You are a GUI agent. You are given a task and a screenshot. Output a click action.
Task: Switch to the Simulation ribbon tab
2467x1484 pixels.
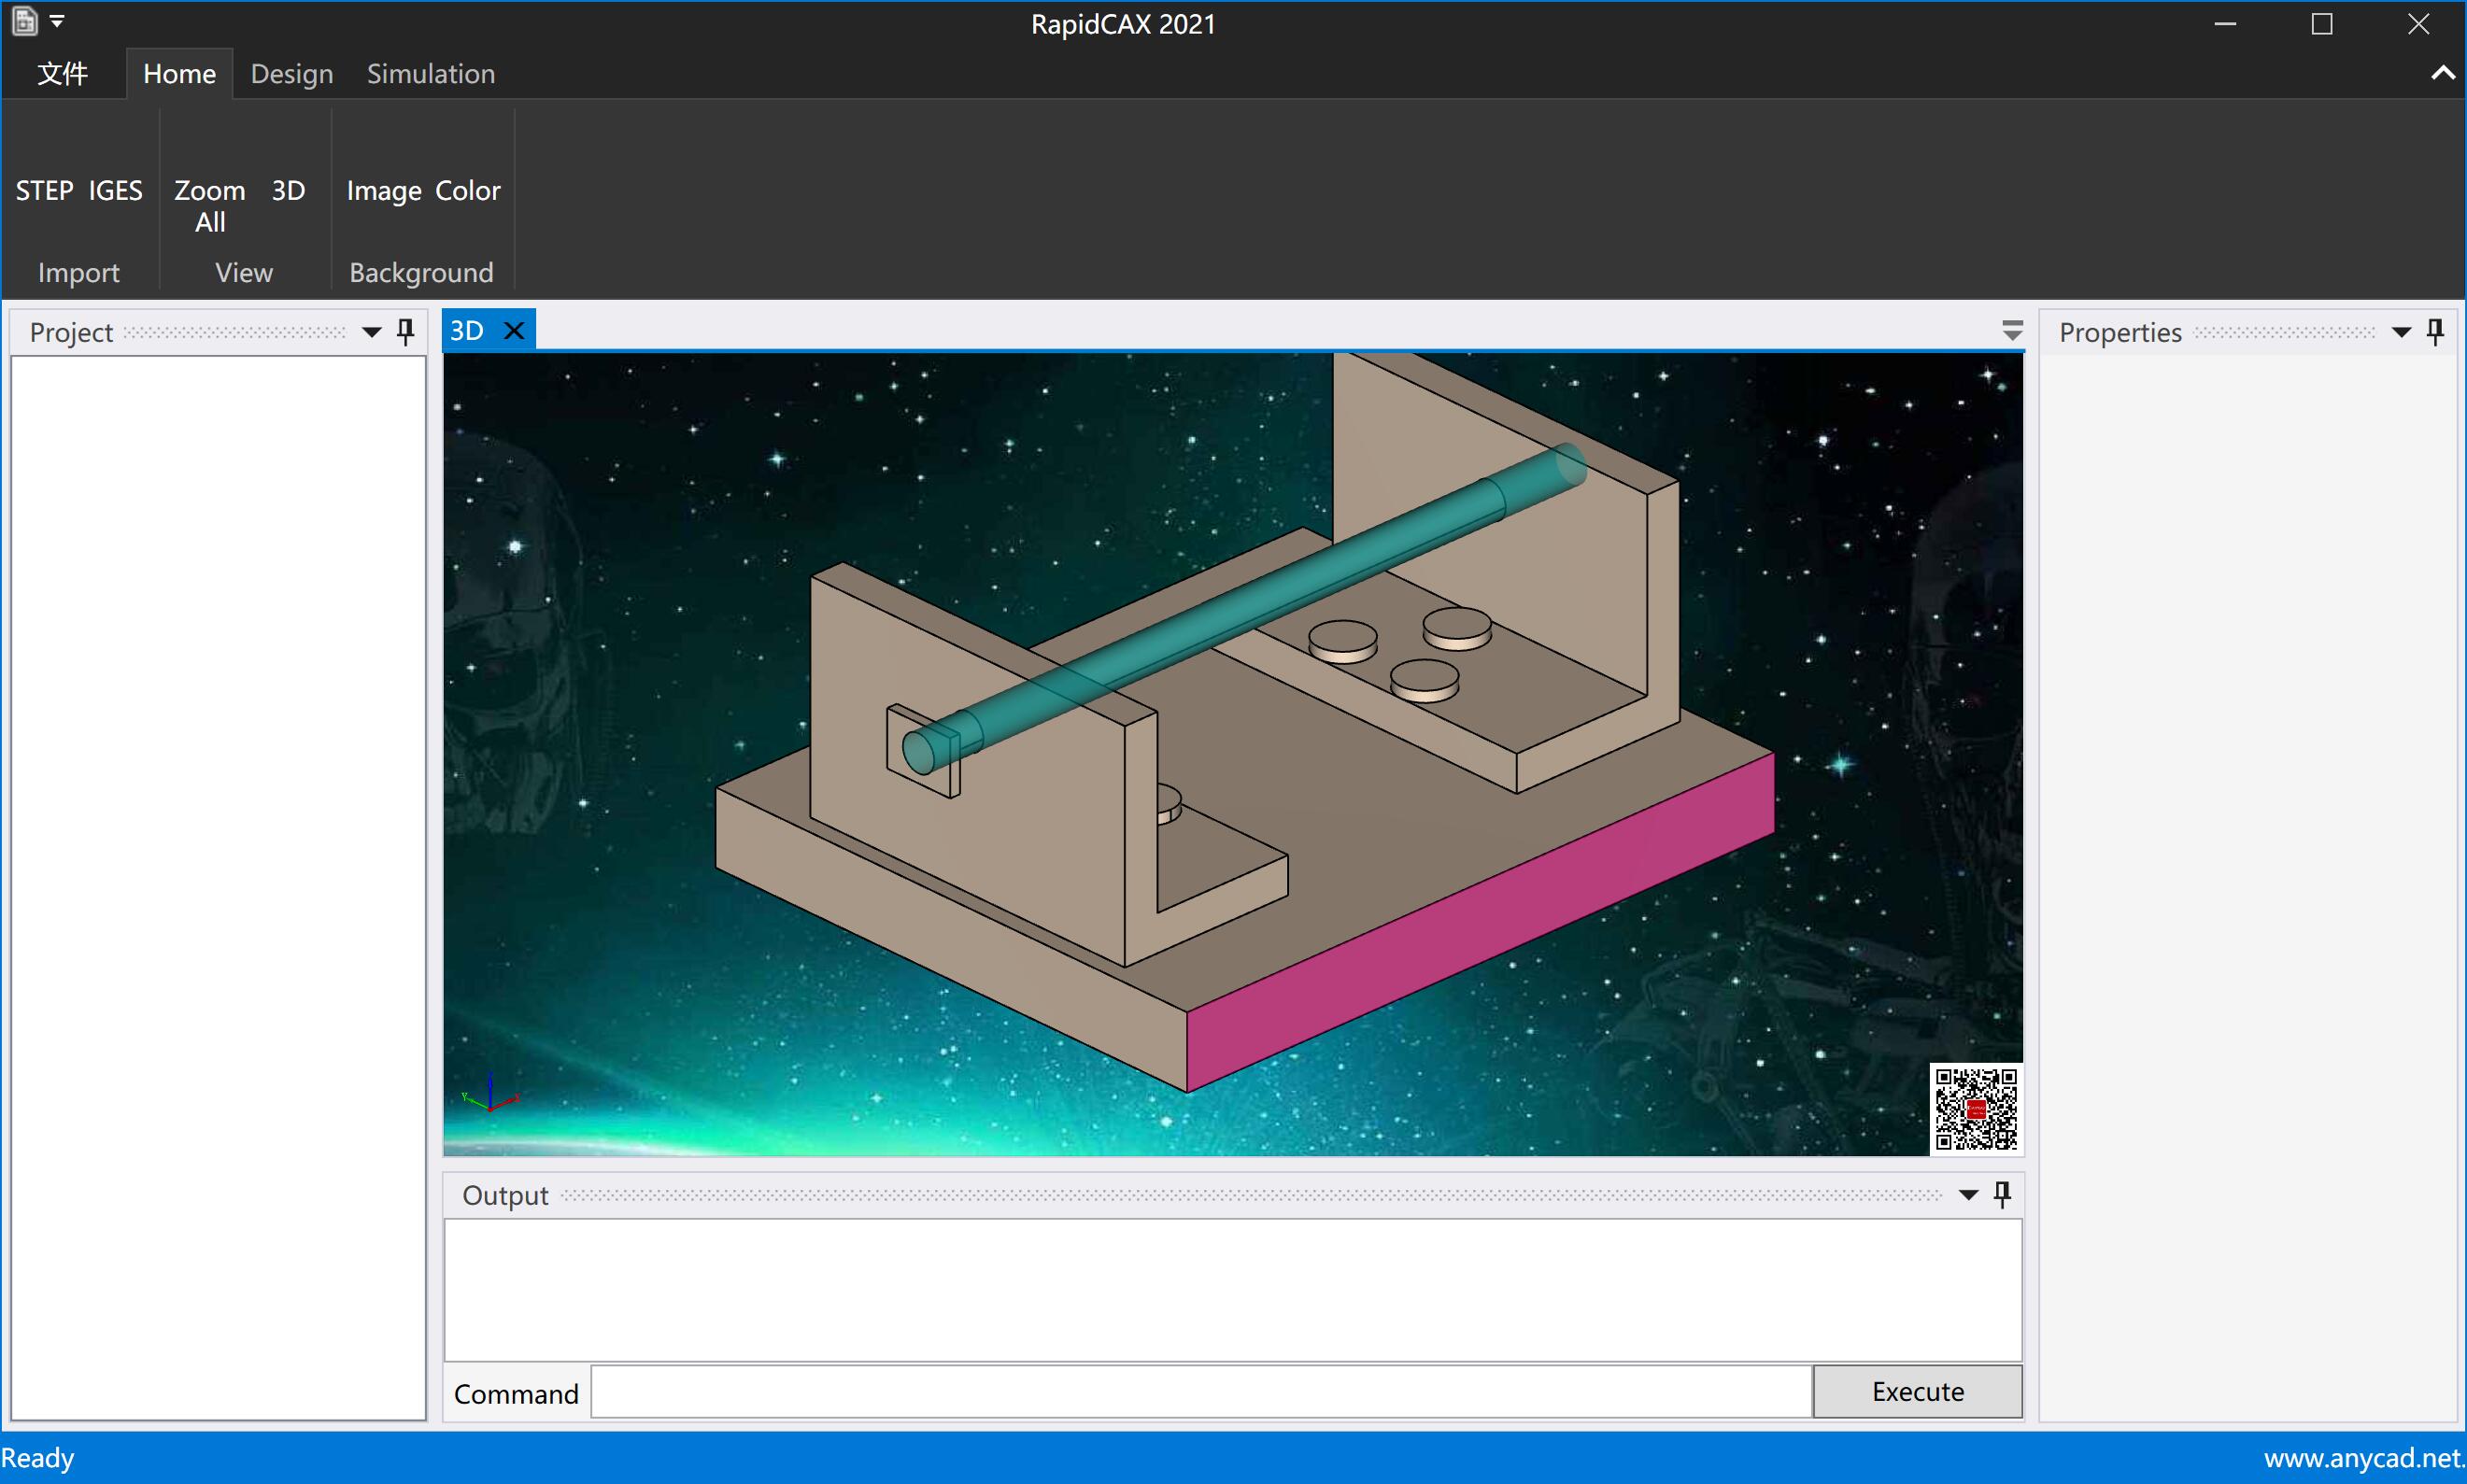(x=430, y=74)
